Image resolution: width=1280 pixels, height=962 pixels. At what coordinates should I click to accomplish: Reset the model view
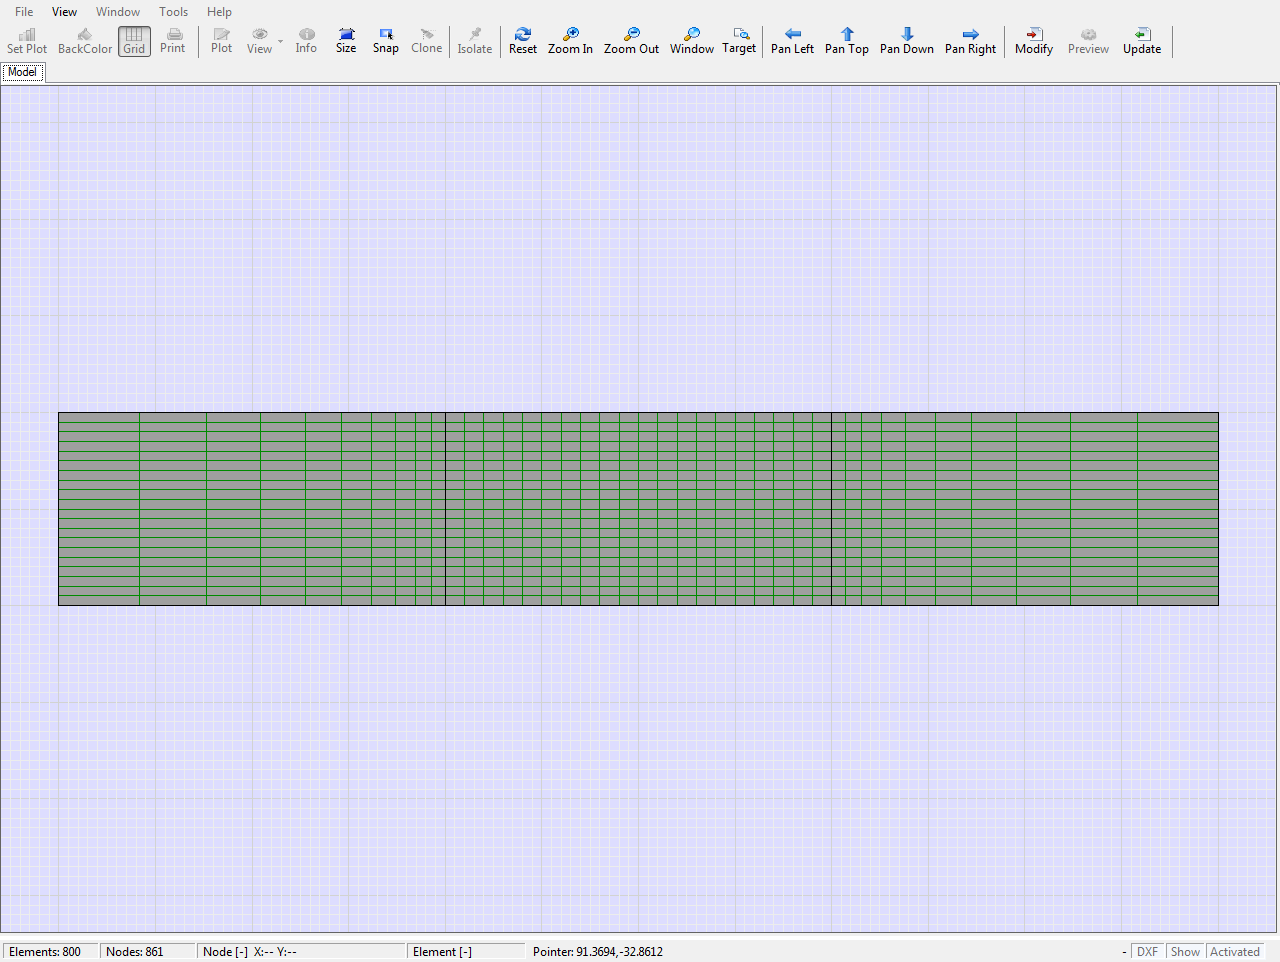(x=523, y=41)
